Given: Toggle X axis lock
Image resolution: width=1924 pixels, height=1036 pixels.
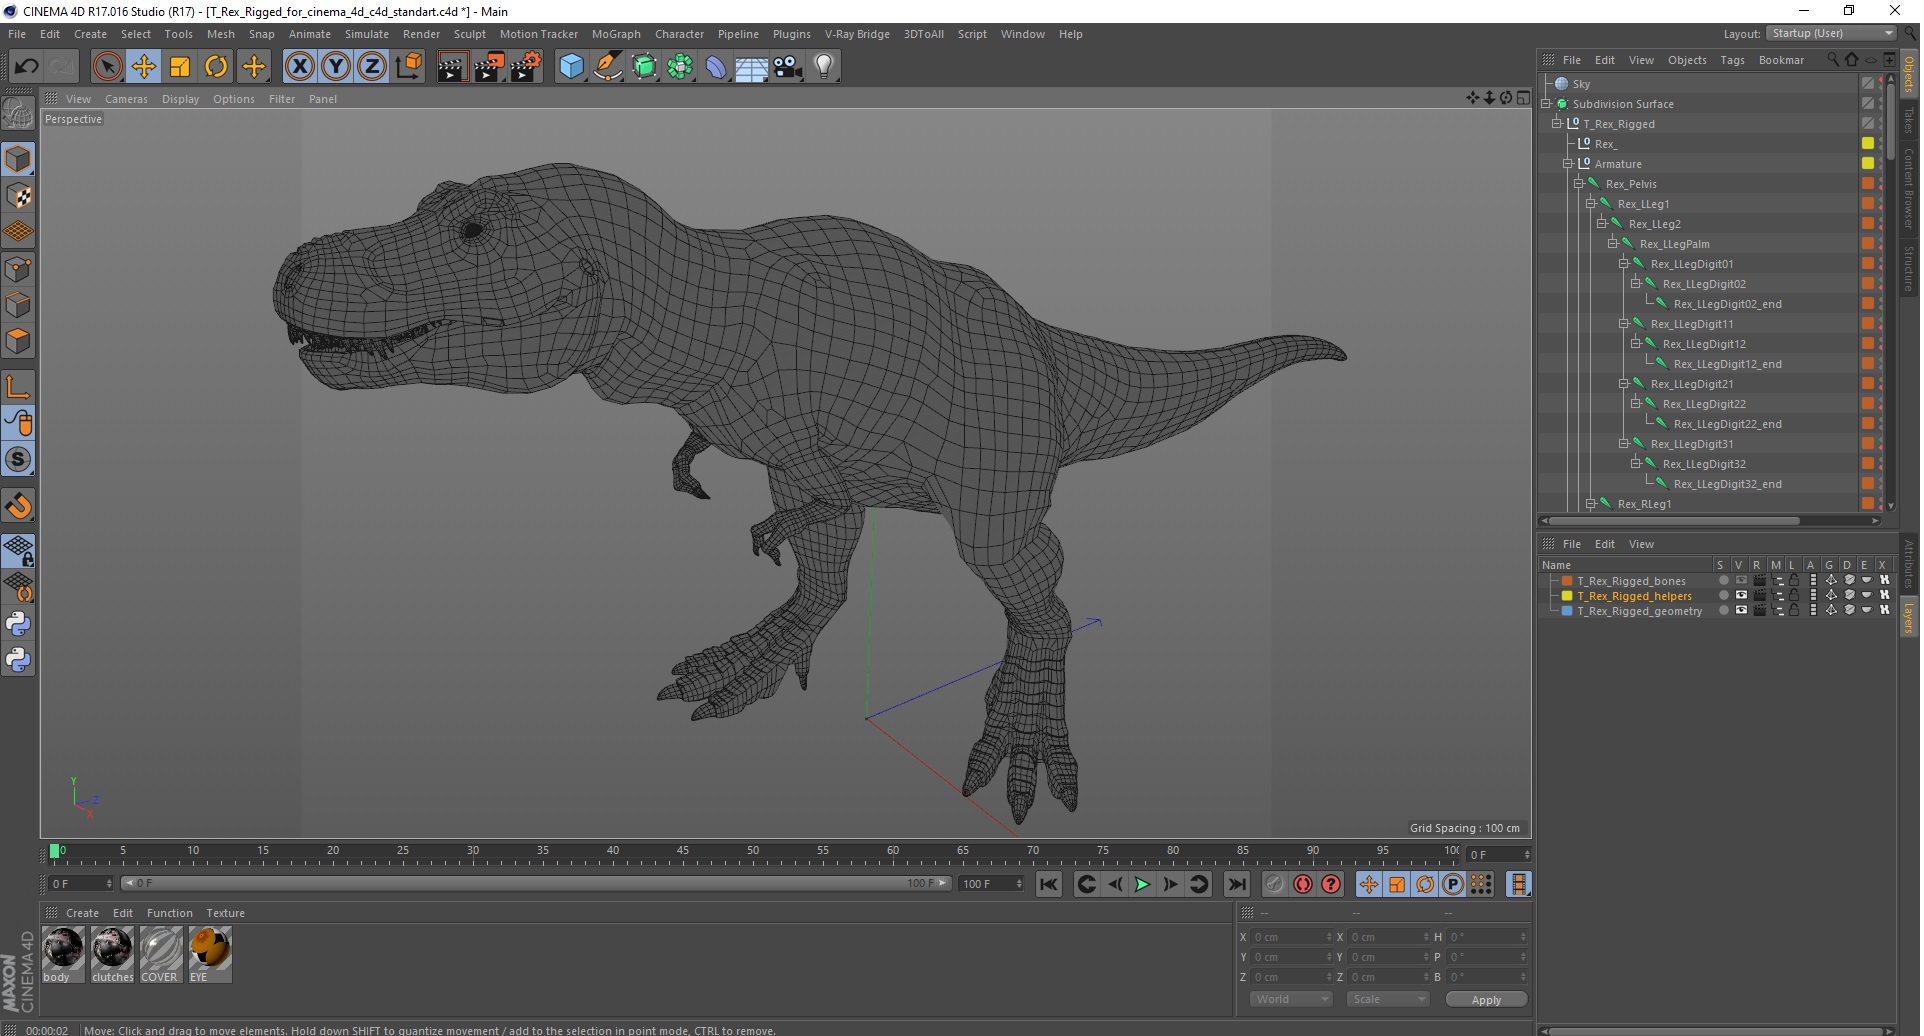Looking at the screenshot, I should pos(299,67).
